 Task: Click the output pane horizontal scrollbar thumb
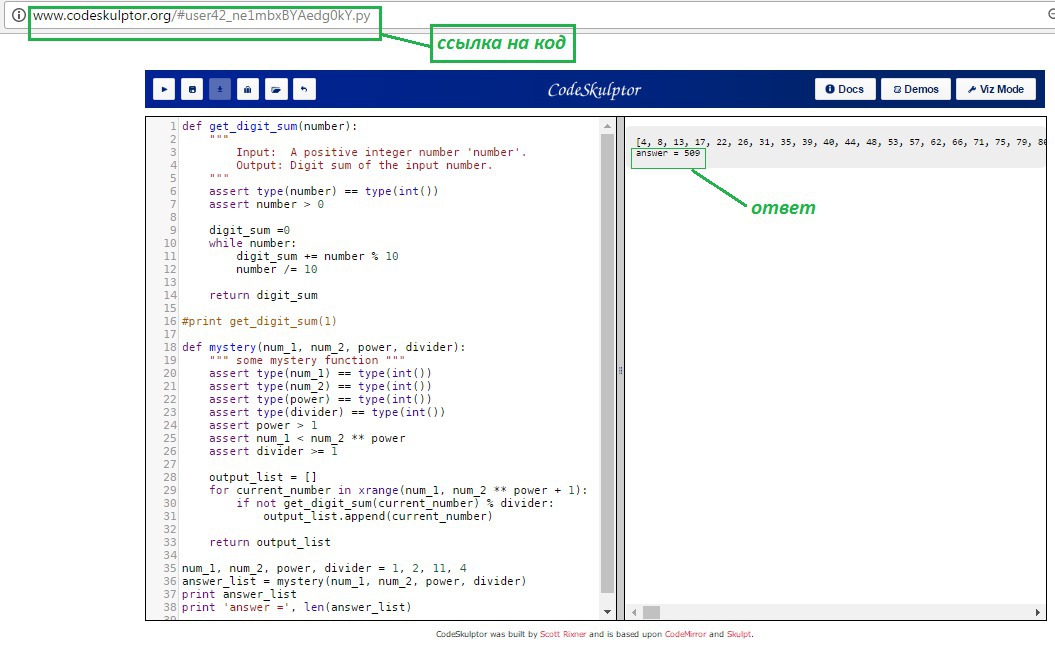[651, 612]
